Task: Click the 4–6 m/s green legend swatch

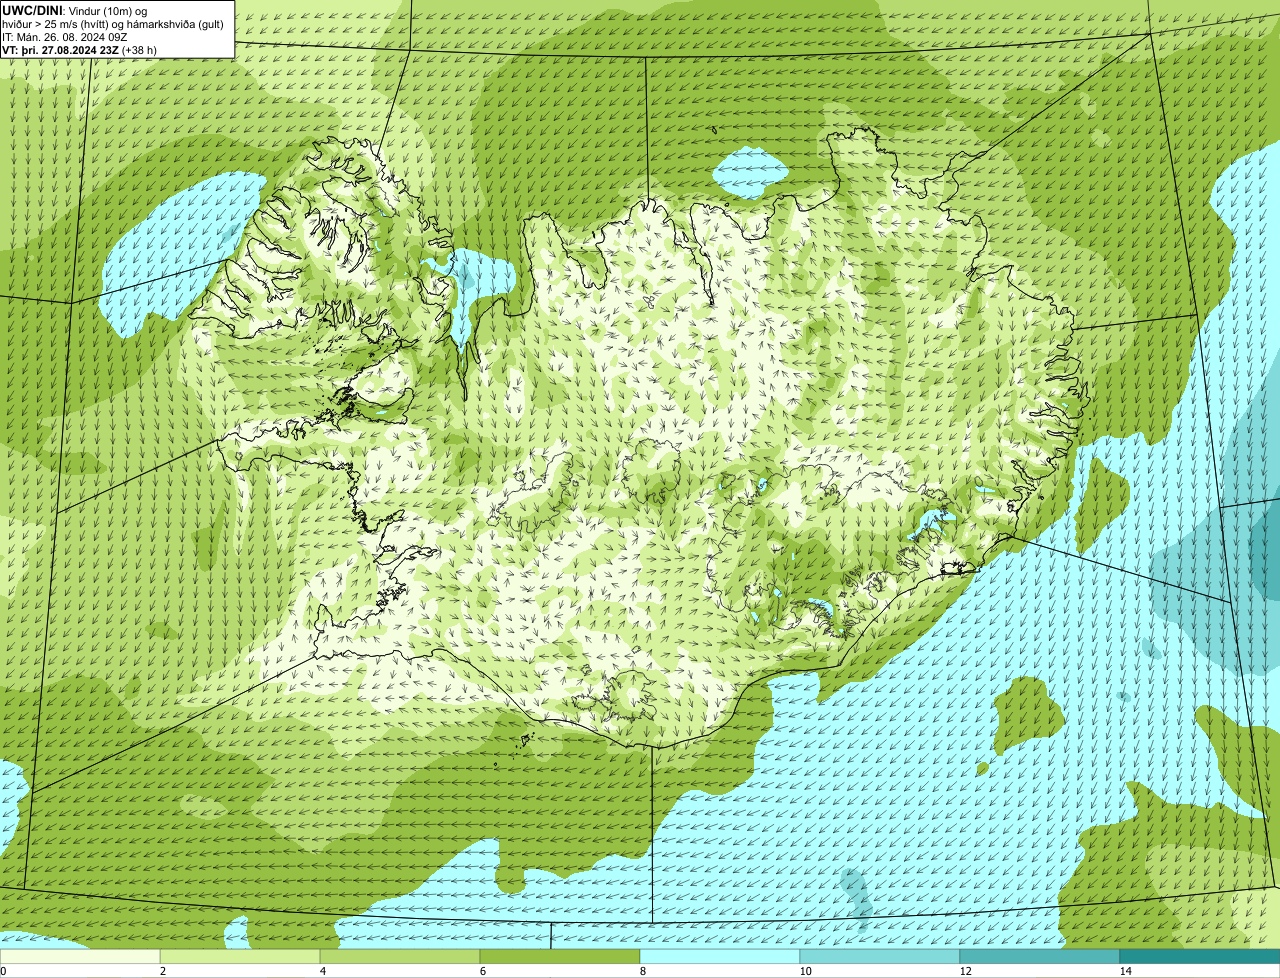Action: (400, 956)
